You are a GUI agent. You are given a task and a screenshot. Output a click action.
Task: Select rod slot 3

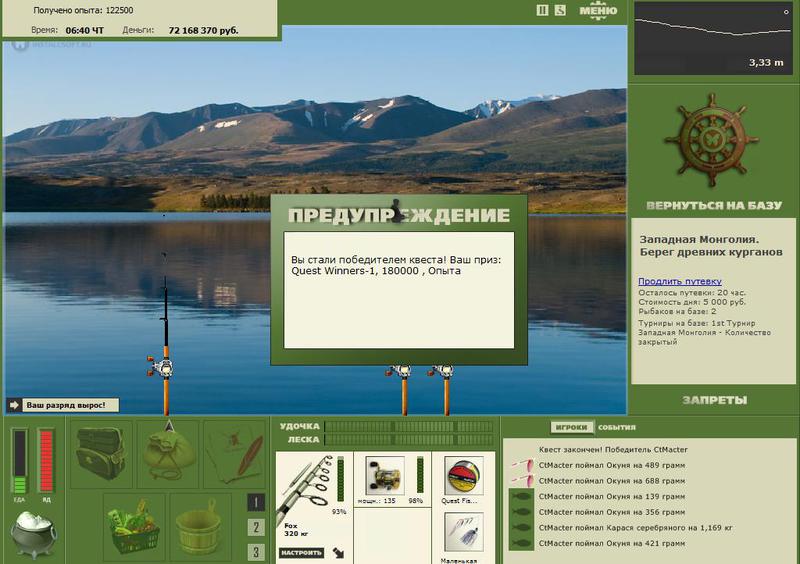click(x=256, y=552)
